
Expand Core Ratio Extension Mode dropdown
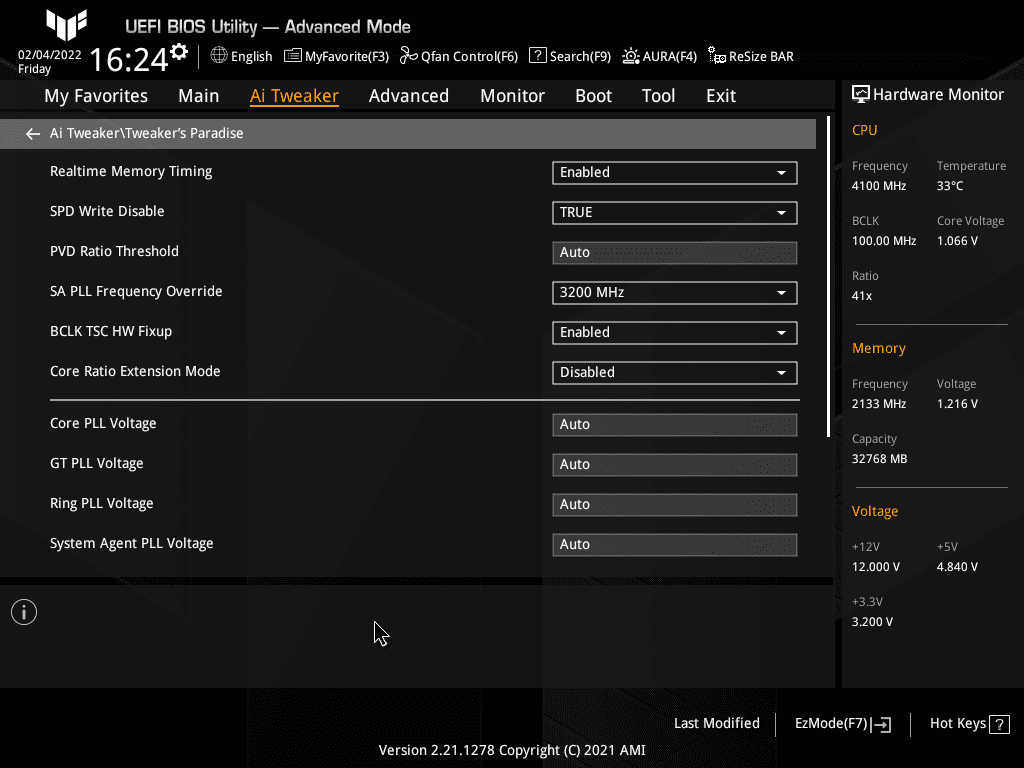pyautogui.click(x=675, y=373)
